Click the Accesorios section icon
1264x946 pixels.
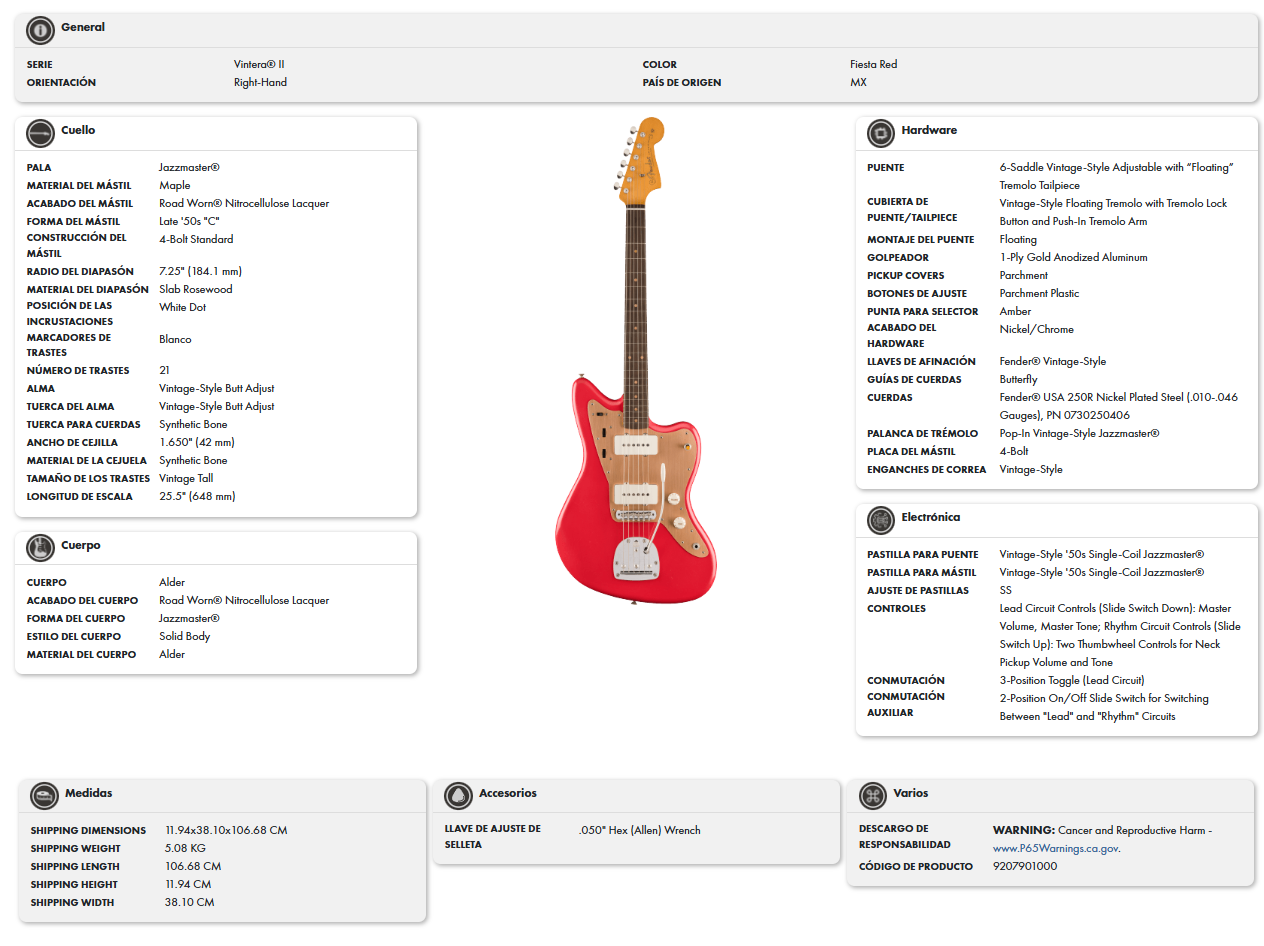coord(458,796)
